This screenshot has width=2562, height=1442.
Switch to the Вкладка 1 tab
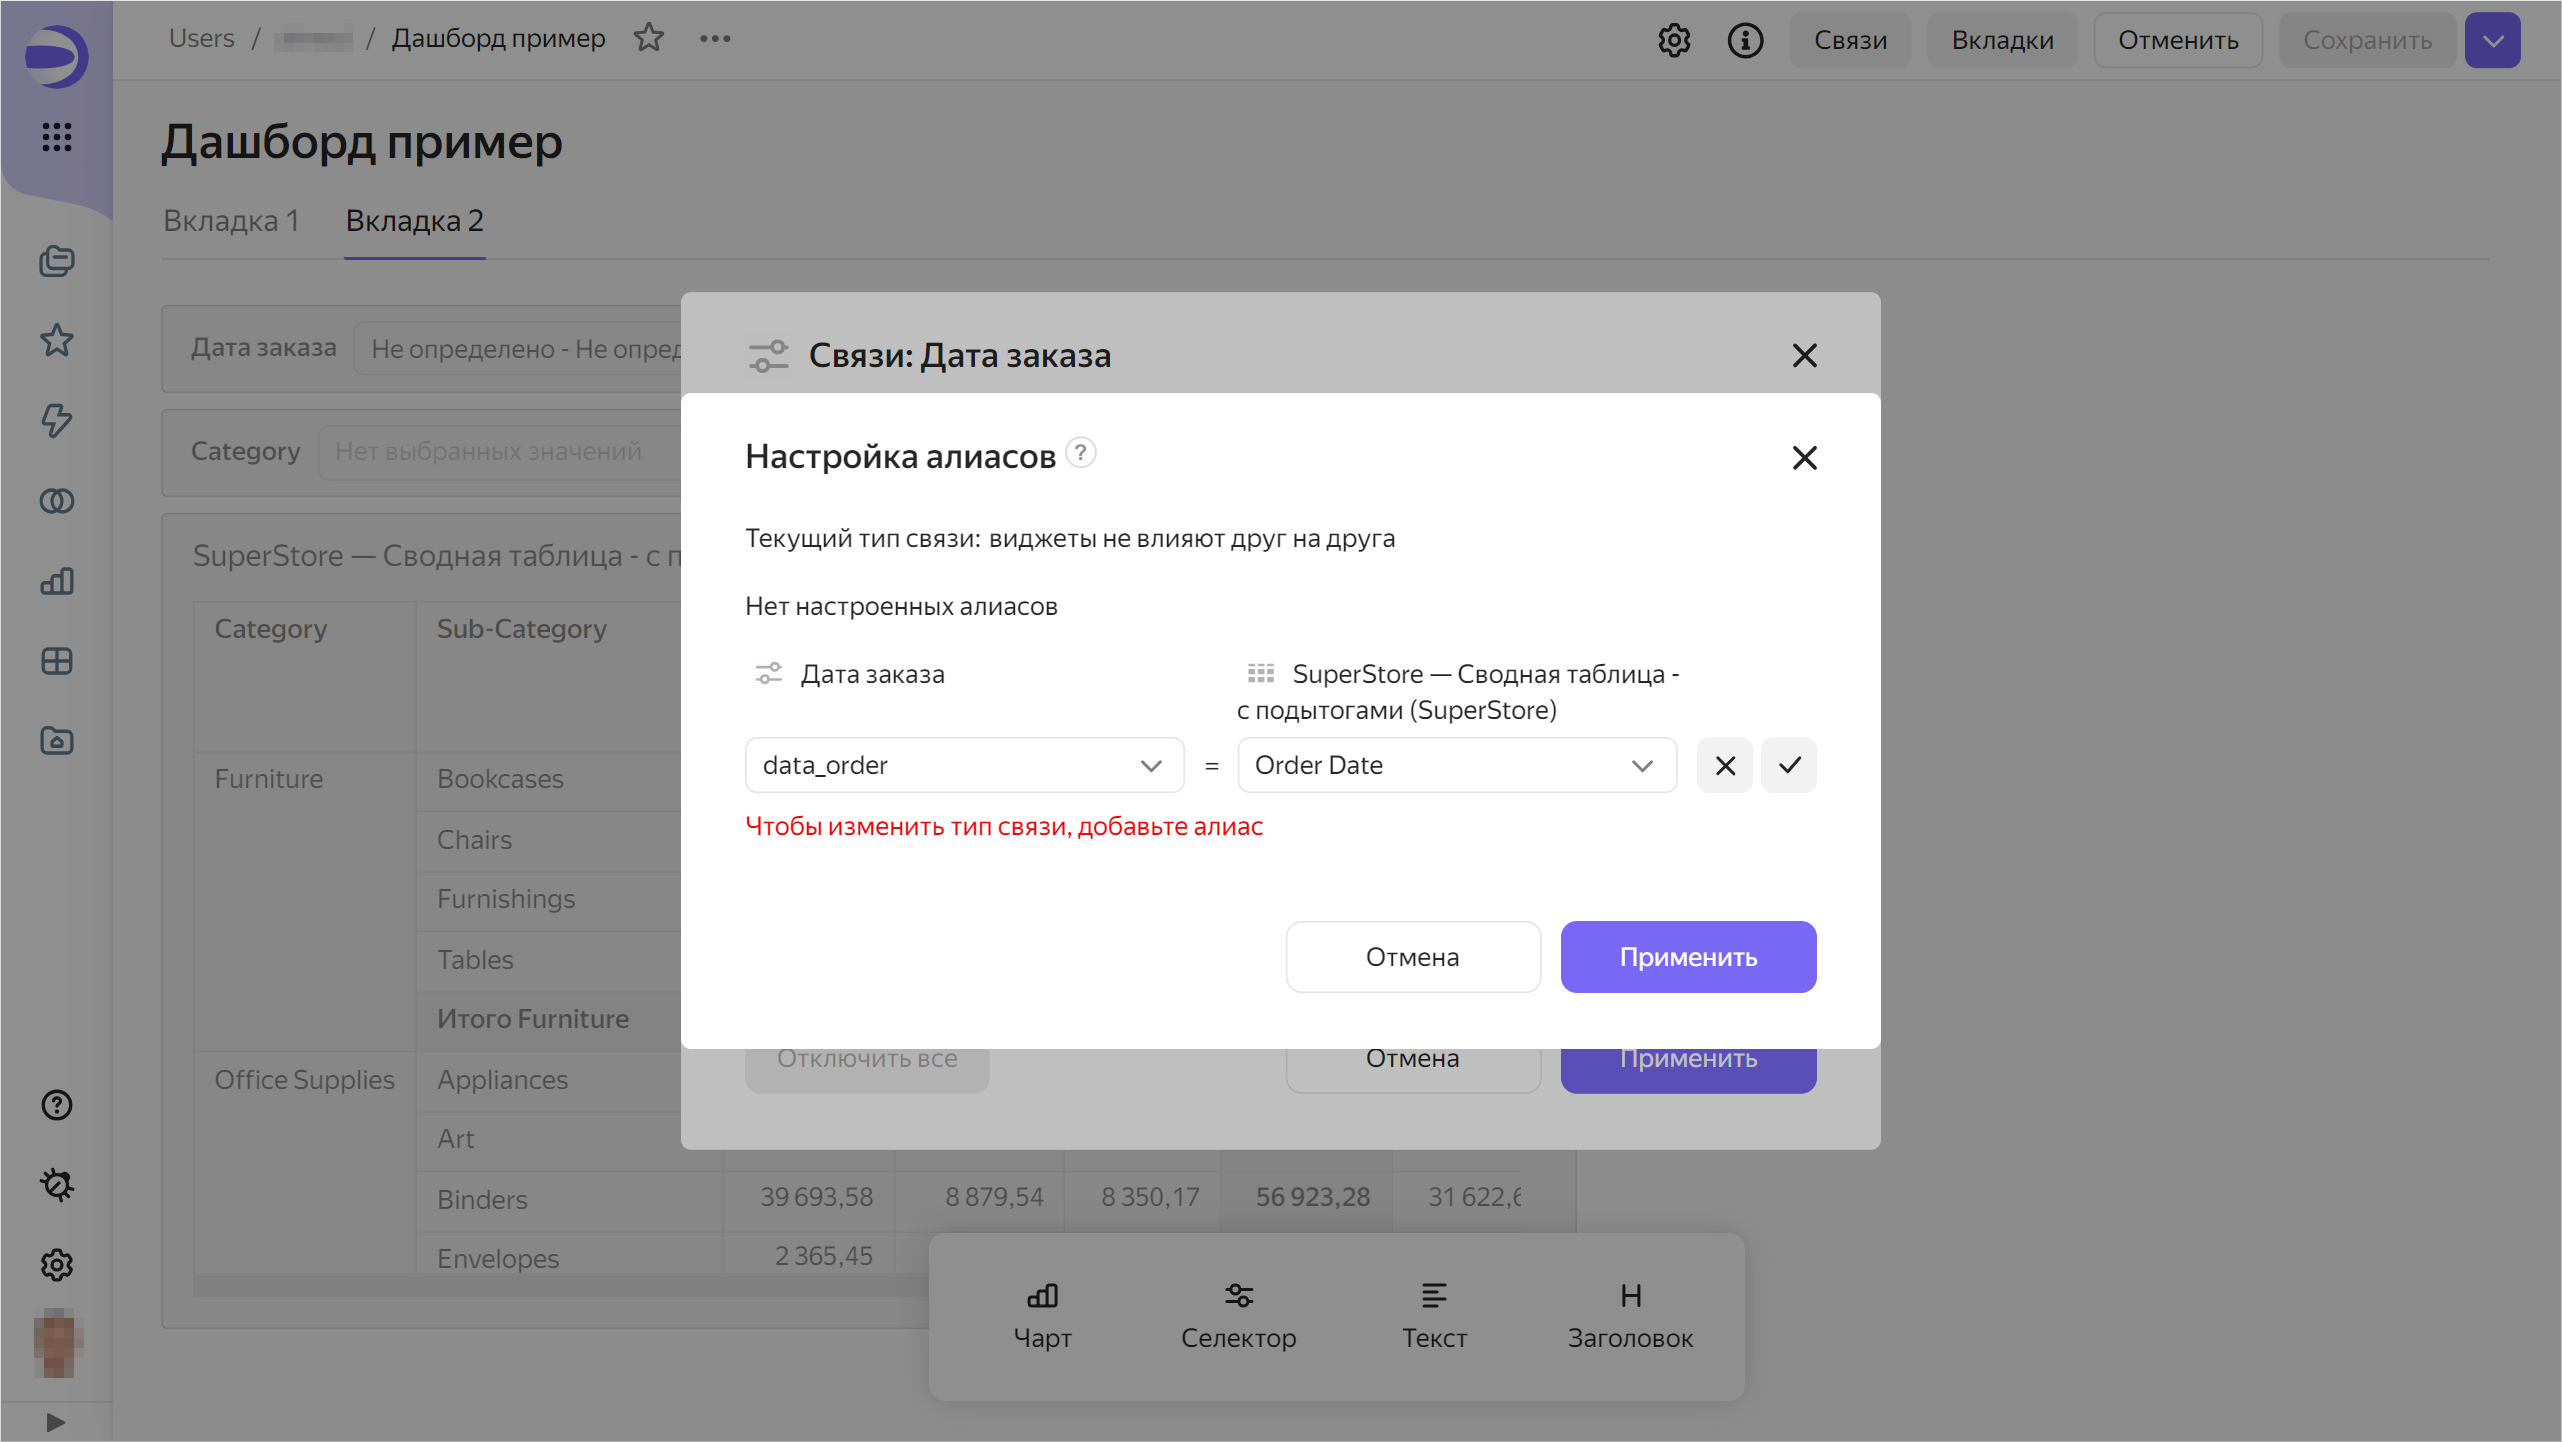[231, 221]
